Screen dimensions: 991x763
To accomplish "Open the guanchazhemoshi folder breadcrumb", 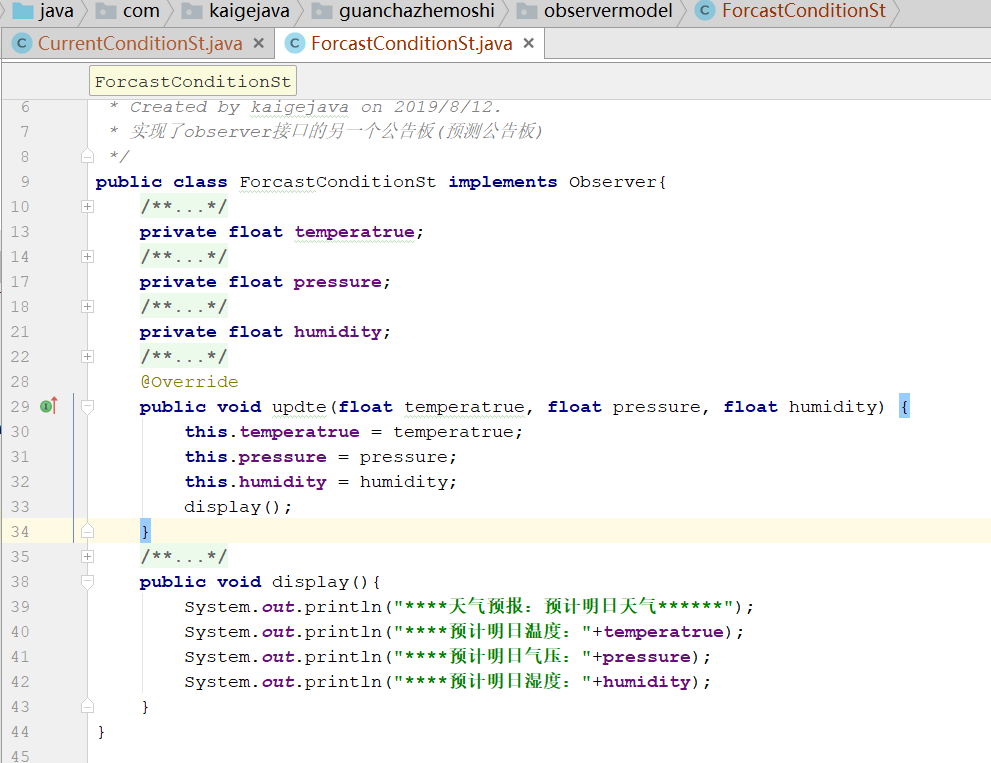I will (403, 11).
